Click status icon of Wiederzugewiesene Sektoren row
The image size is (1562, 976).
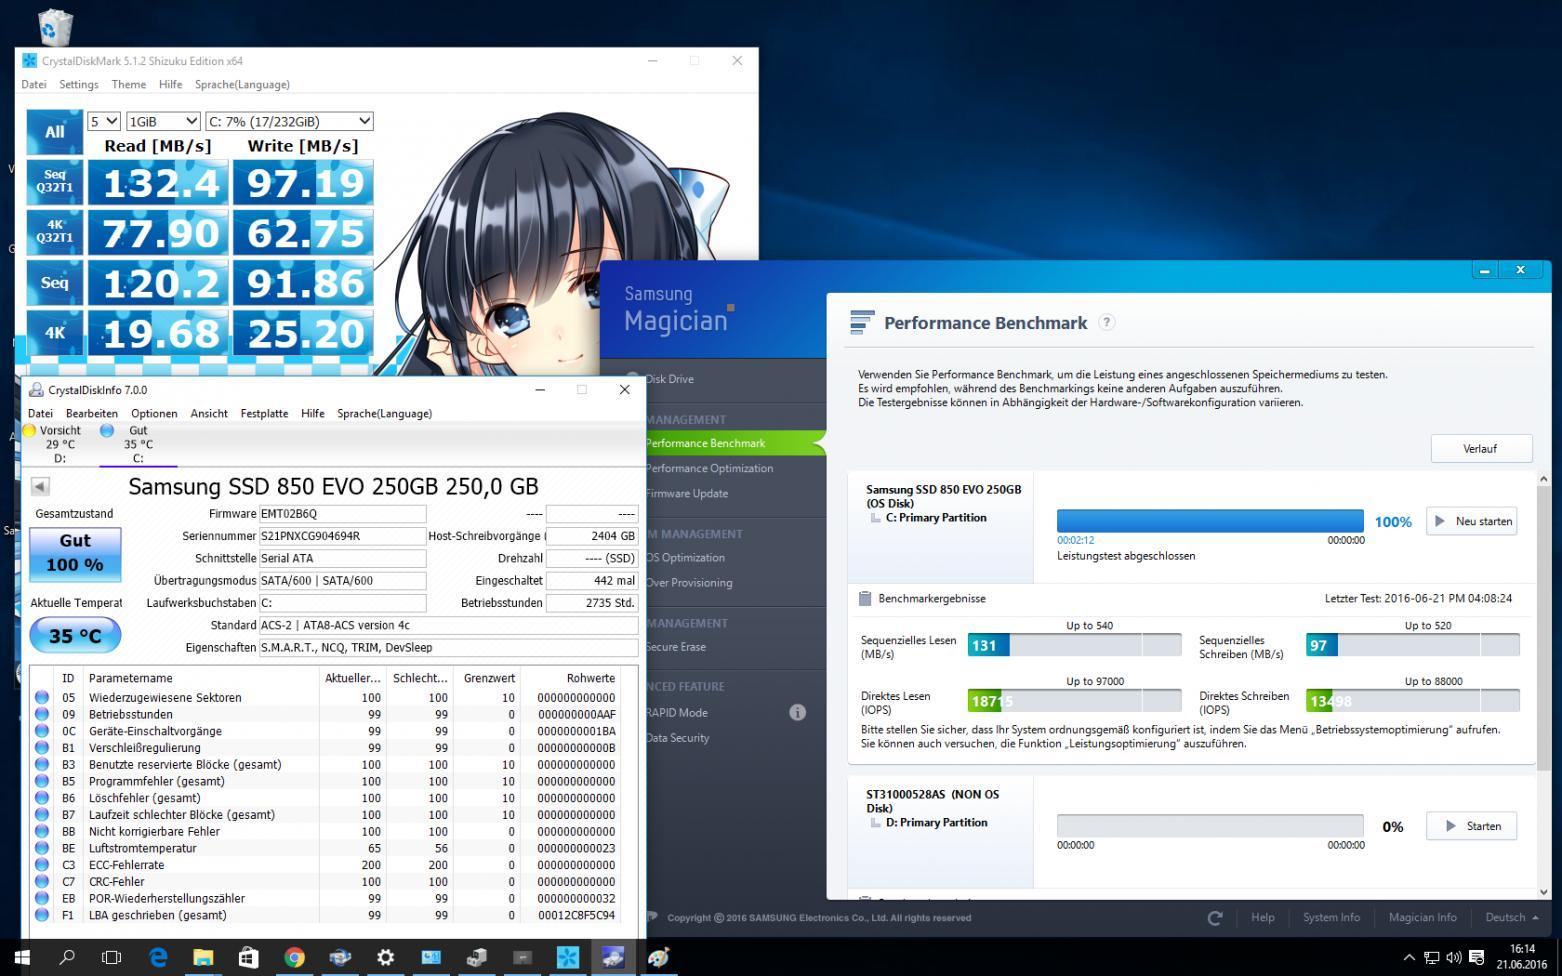coord(42,697)
